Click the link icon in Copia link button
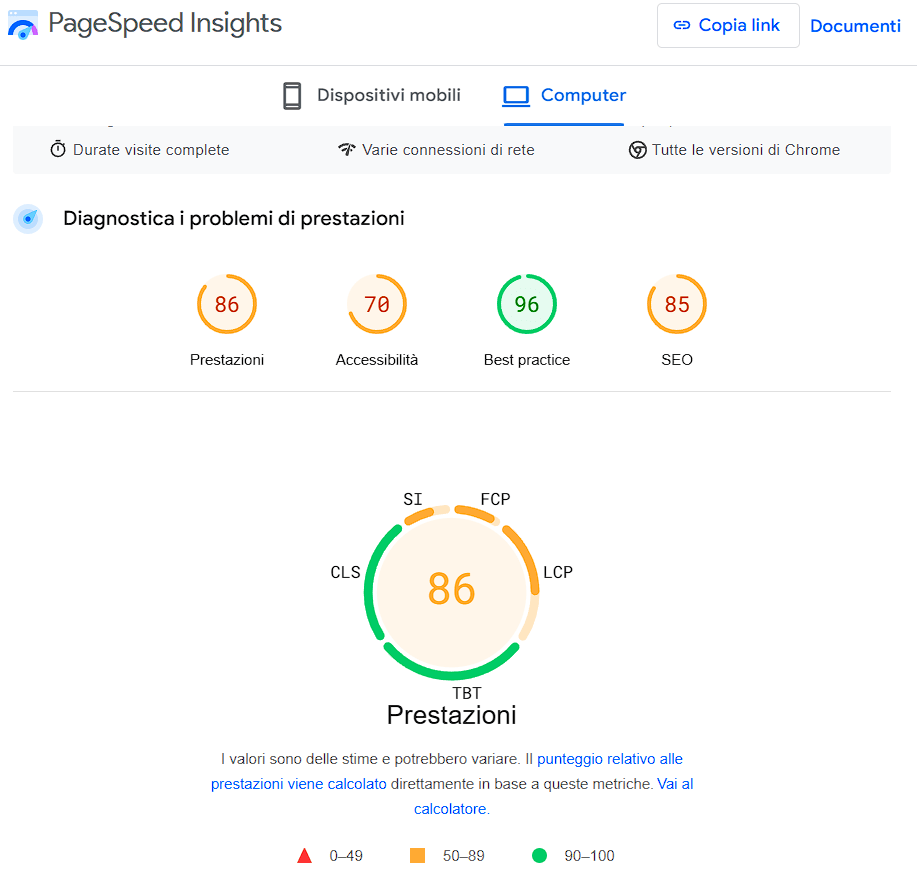Viewport: 917px width, 877px height. [681, 25]
